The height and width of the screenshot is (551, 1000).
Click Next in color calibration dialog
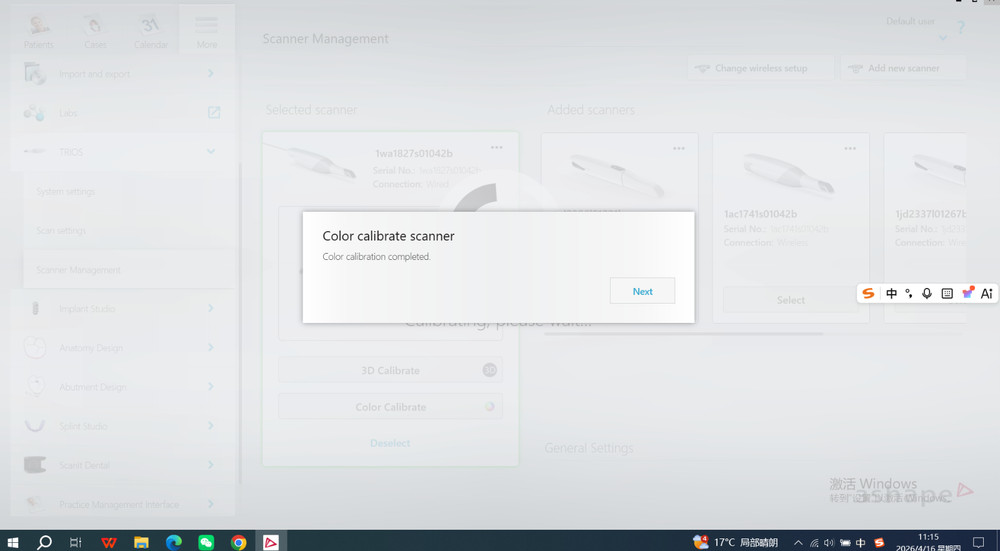[x=642, y=291]
